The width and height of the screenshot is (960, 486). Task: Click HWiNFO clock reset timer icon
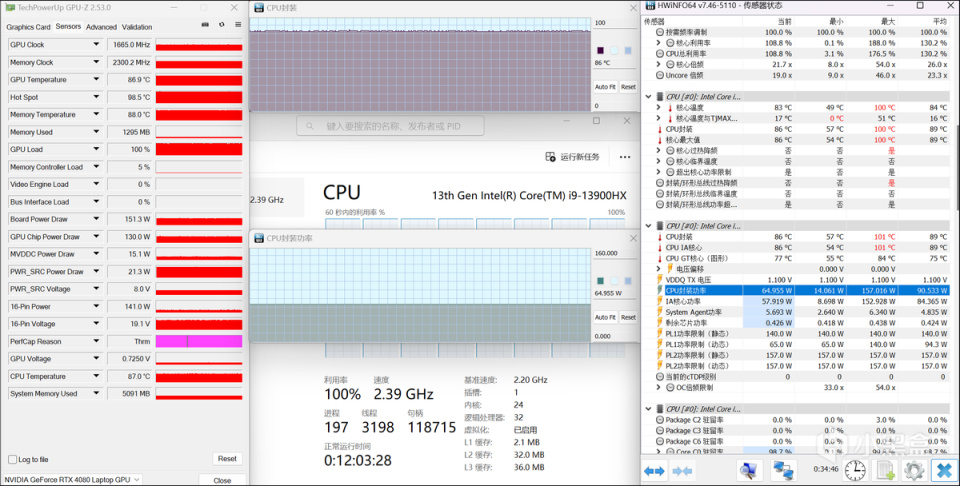point(855,470)
